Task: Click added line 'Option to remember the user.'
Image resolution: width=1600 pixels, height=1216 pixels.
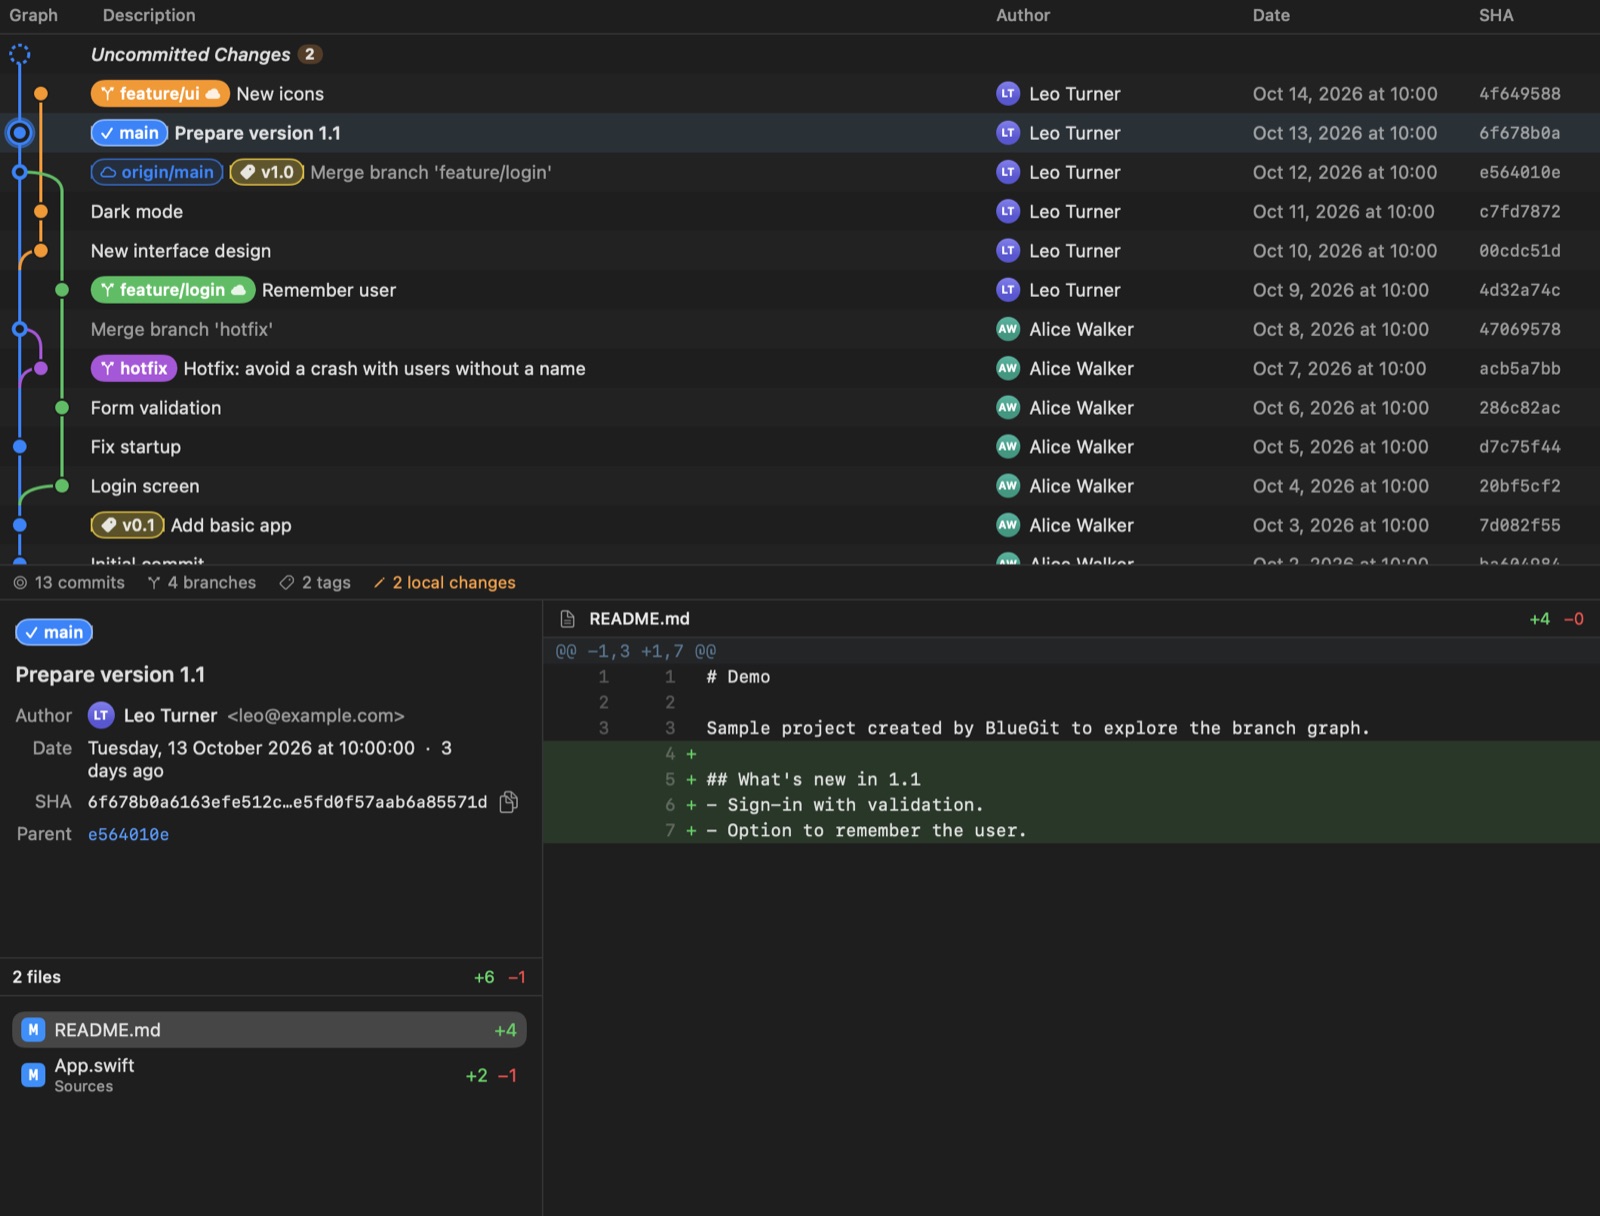Action: (x=866, y=830)
